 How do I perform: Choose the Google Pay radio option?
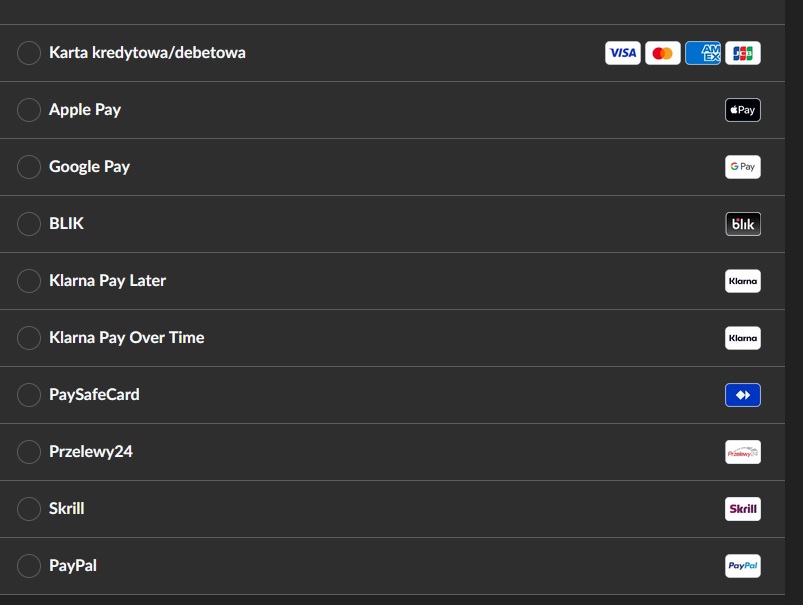(x=29, y=166)
